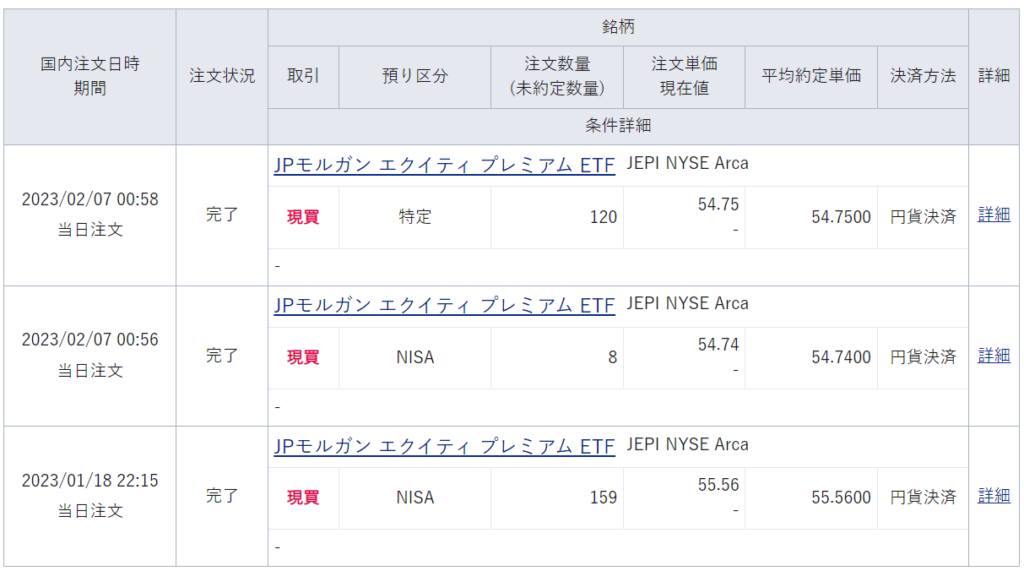Select the 銘柄 header cell

618,27
